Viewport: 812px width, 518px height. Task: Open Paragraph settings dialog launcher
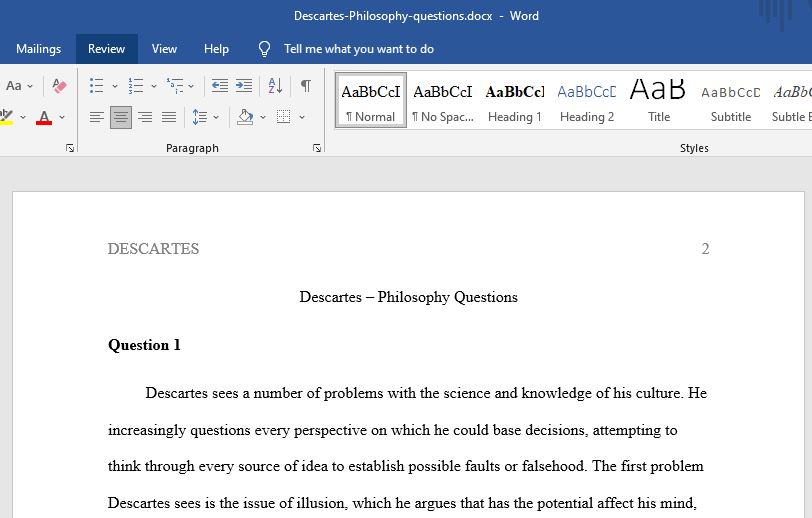tap(317, 149)
